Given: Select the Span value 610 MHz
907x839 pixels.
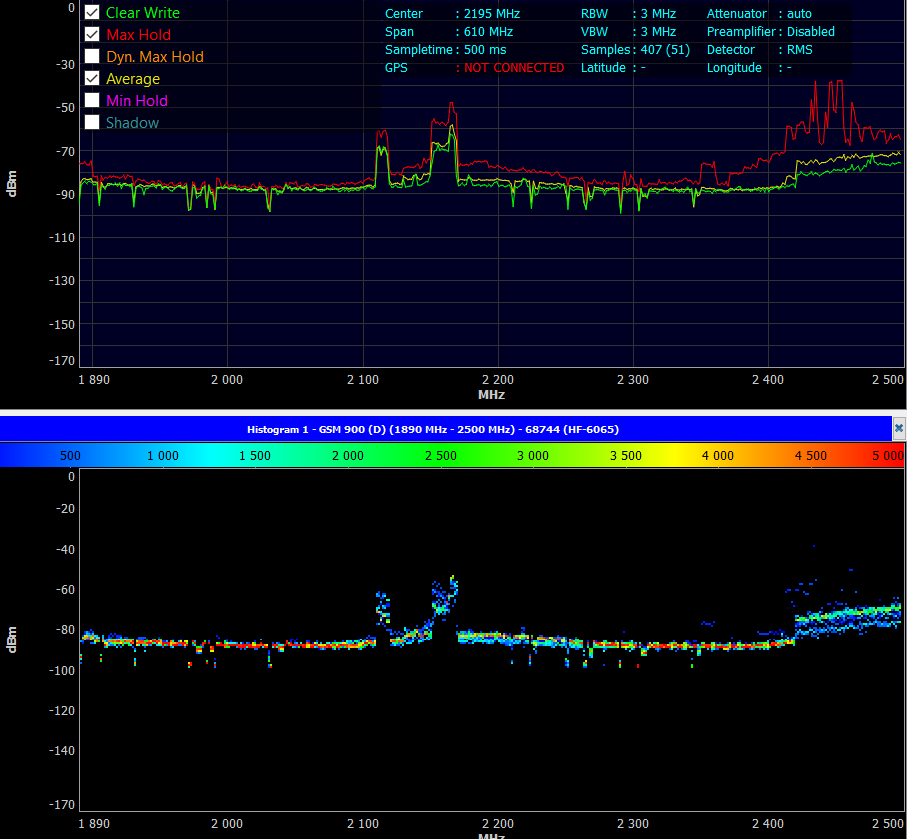Looking at the screenshot, I should click(488, 32).
